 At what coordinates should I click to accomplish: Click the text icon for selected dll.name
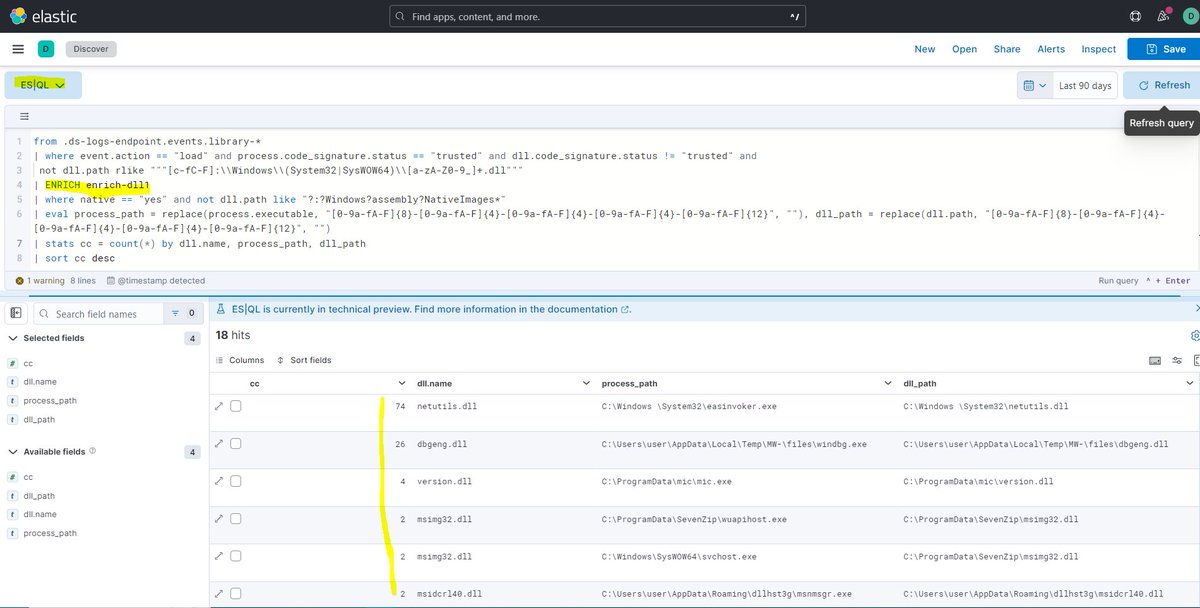tap(11, 382)
